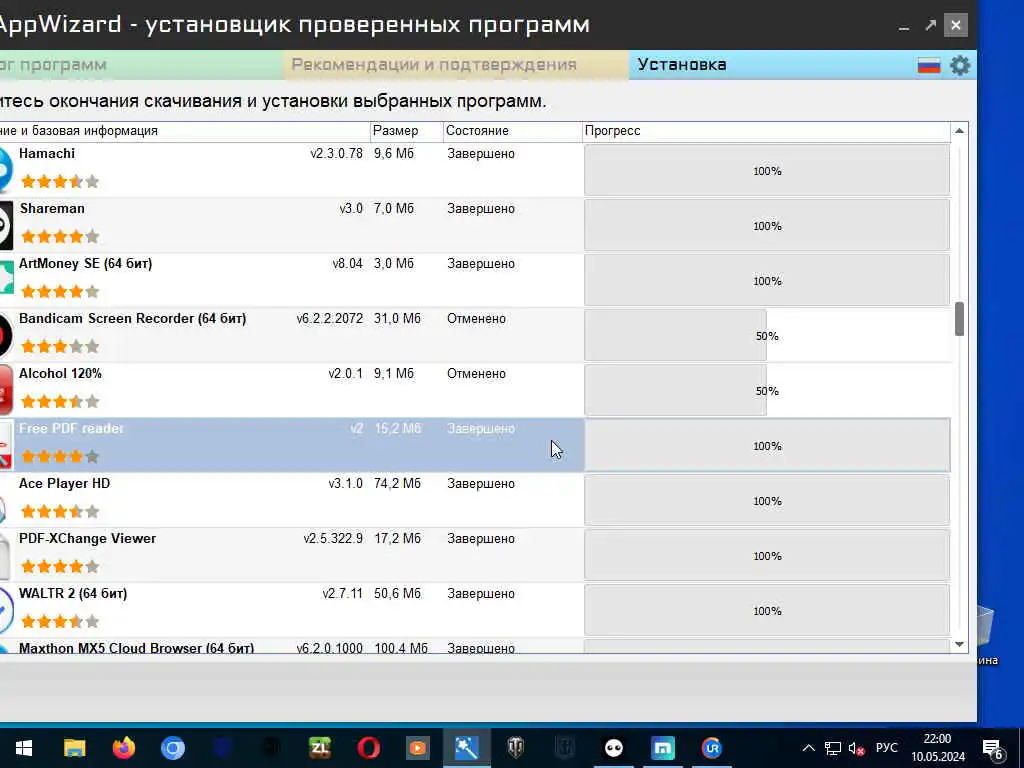Click the PDF-XChange Viewer star rating
This screenshot has width=1024, height=768.
(x=59, y=566)
